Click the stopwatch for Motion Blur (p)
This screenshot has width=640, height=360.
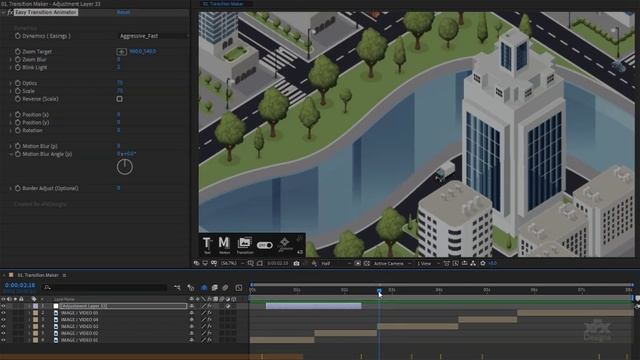pyautogui.click(x=18, y=146)
